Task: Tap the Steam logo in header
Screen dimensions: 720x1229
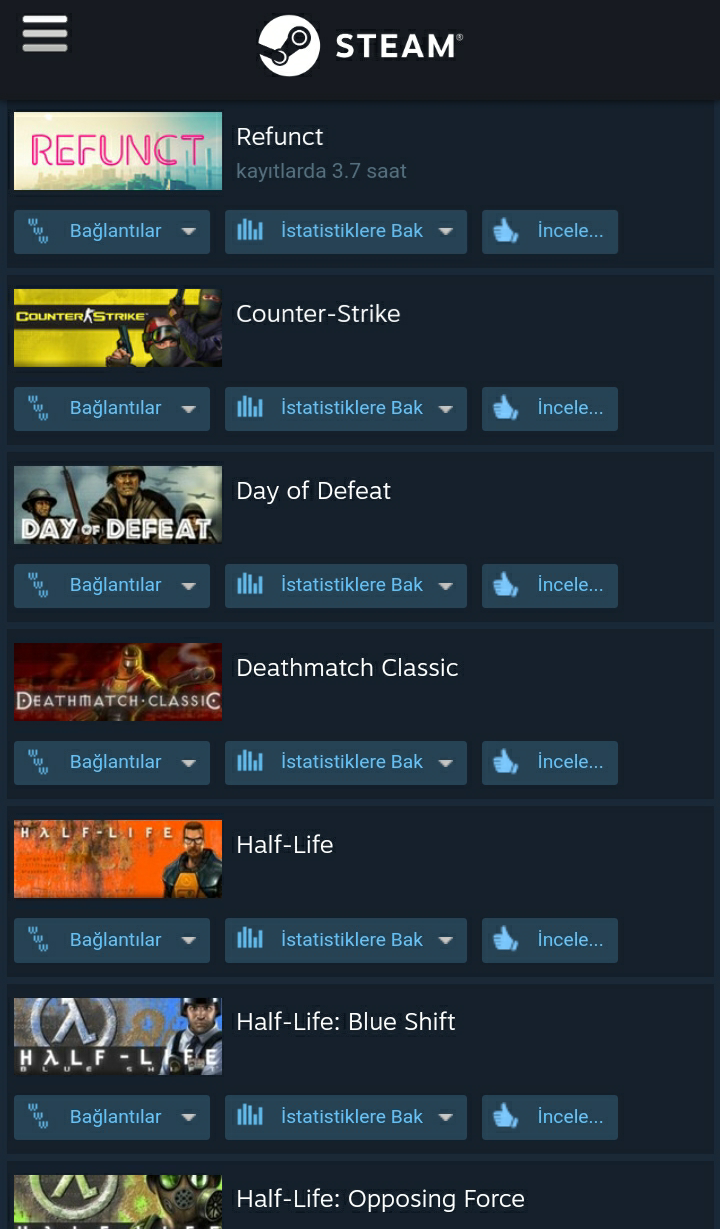Action: pos(360,45)
